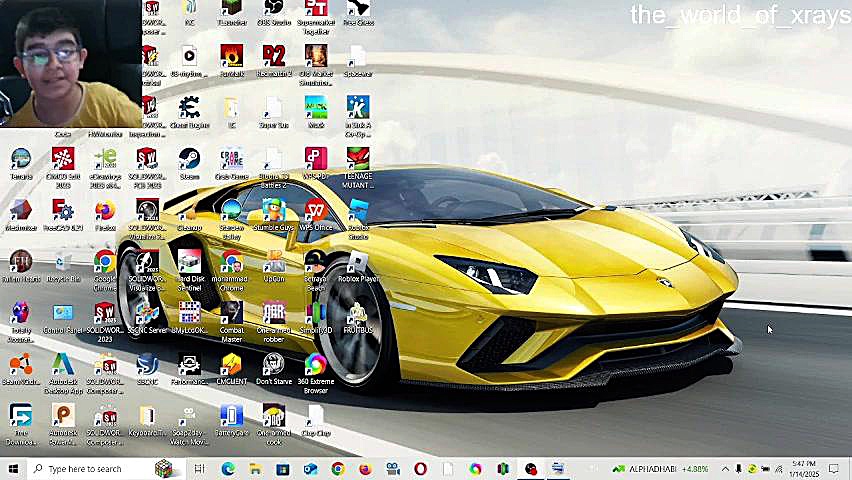The width and height of the screenshot is (852, 480).
Task: Open the Stumble Guys desktop icon
Action: point(273,215)
